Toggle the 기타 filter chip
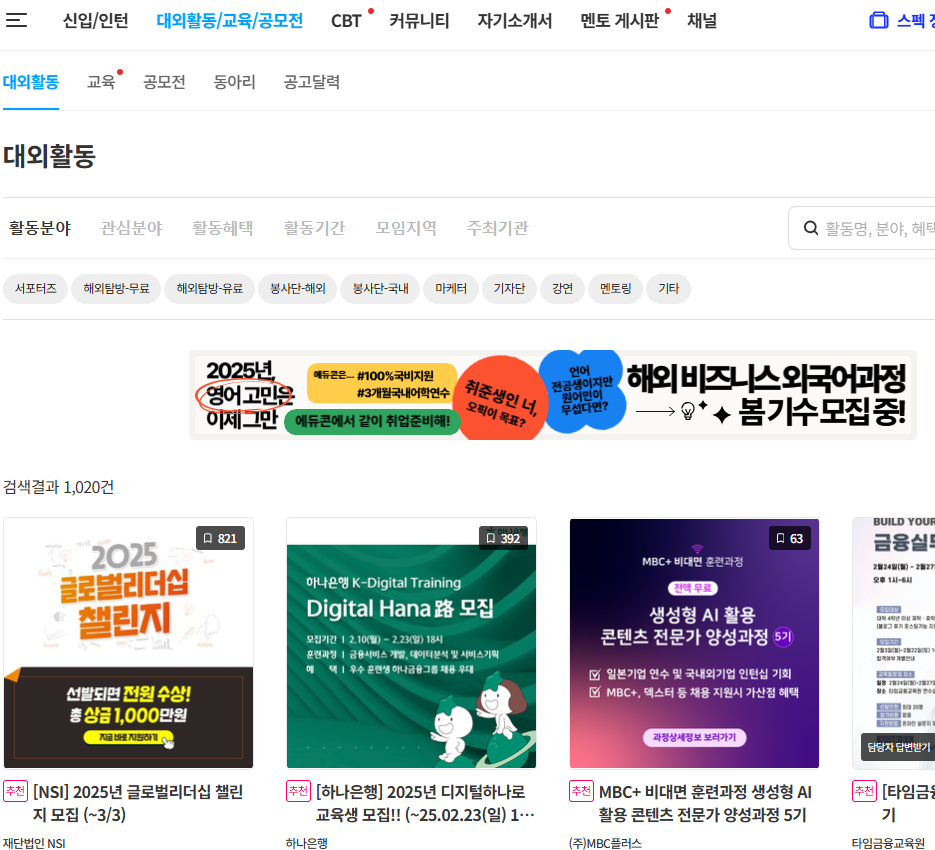 click(x=668, y=289)
